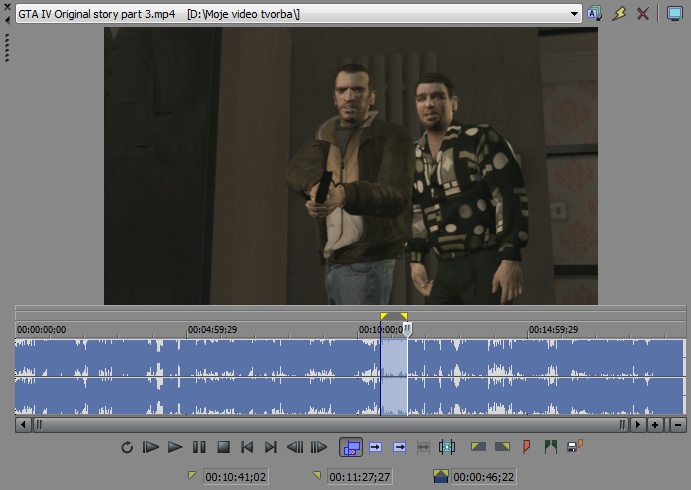This screenshot has height=490, width=691.
Task: Step to previous frame
Action: pos(295,447)
